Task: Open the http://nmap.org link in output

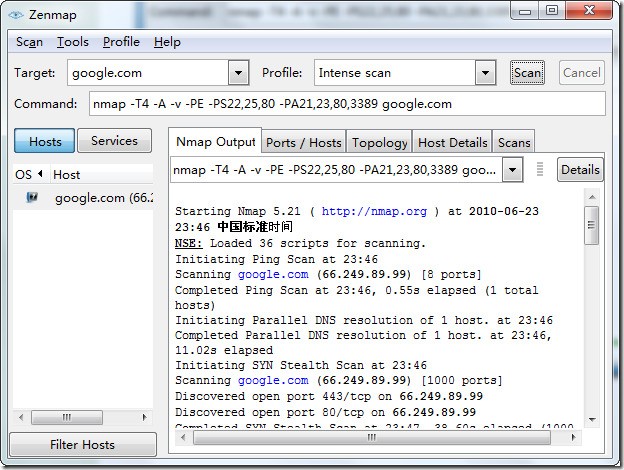Action: (x=374, y=211)
